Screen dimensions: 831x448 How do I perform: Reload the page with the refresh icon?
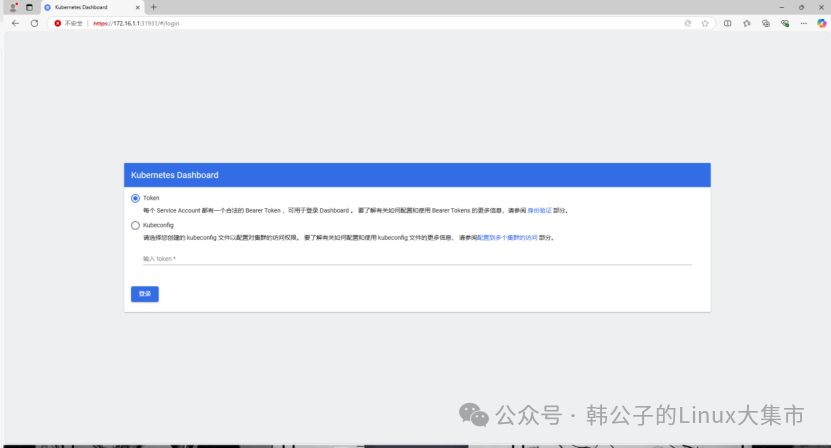click(34, 23)
